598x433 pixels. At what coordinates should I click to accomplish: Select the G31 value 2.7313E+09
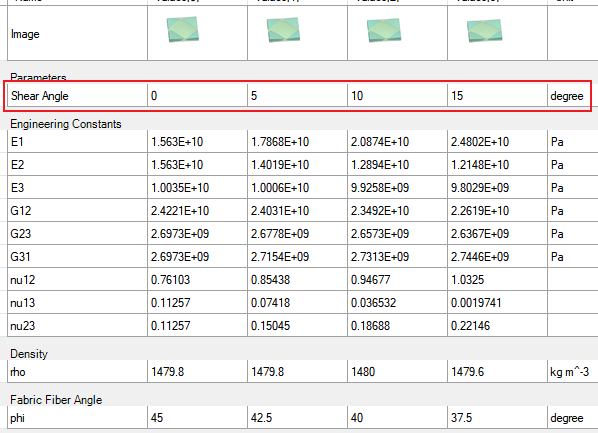[x=380, y=256]
